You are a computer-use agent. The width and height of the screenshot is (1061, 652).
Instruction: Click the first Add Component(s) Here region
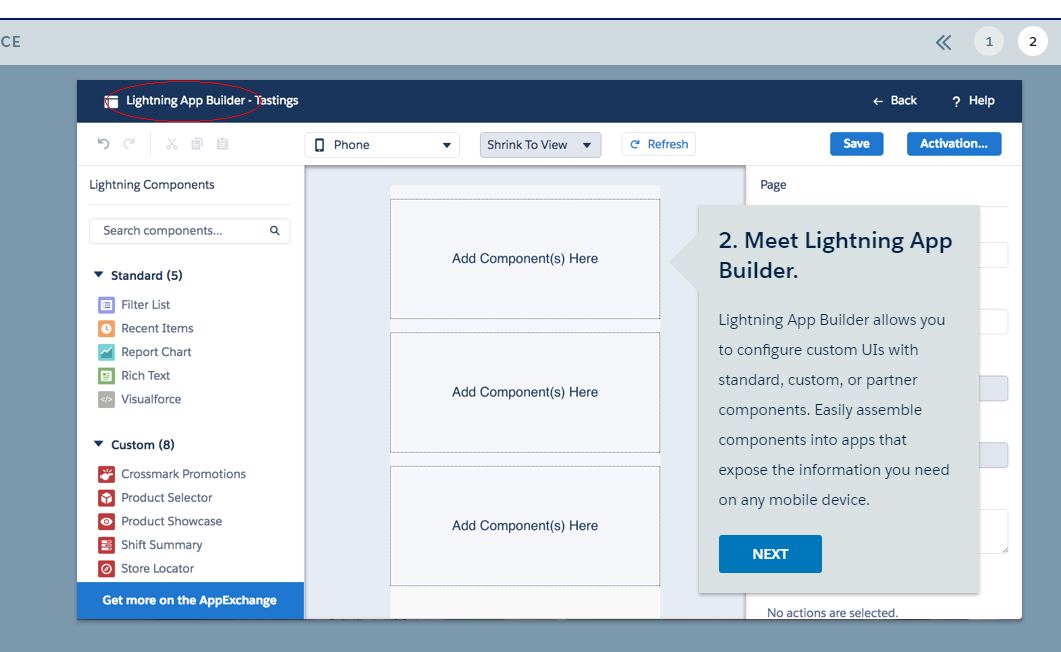click(525, 258)
